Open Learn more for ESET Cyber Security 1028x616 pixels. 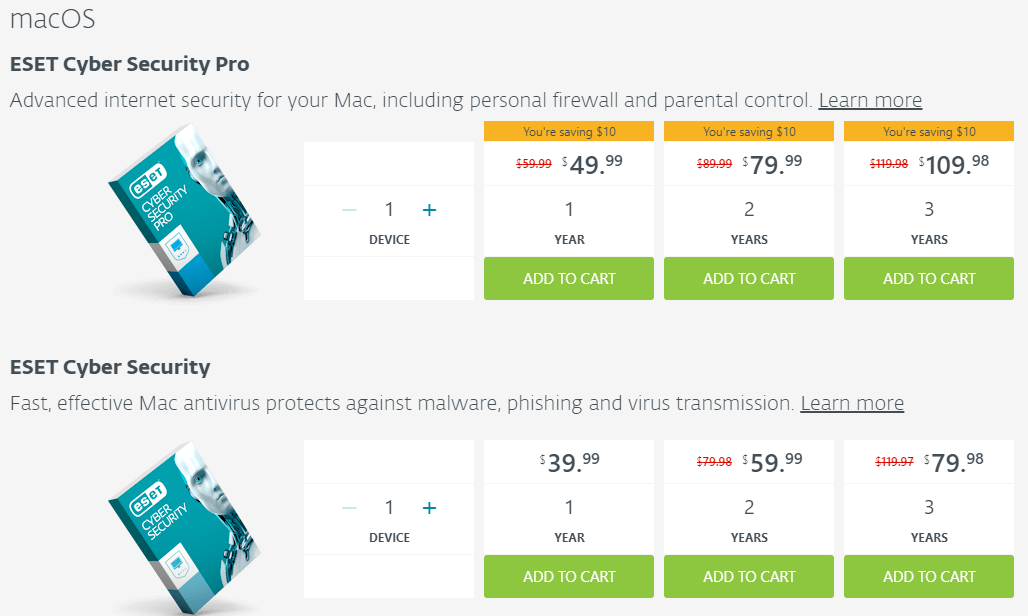(852, 403)
